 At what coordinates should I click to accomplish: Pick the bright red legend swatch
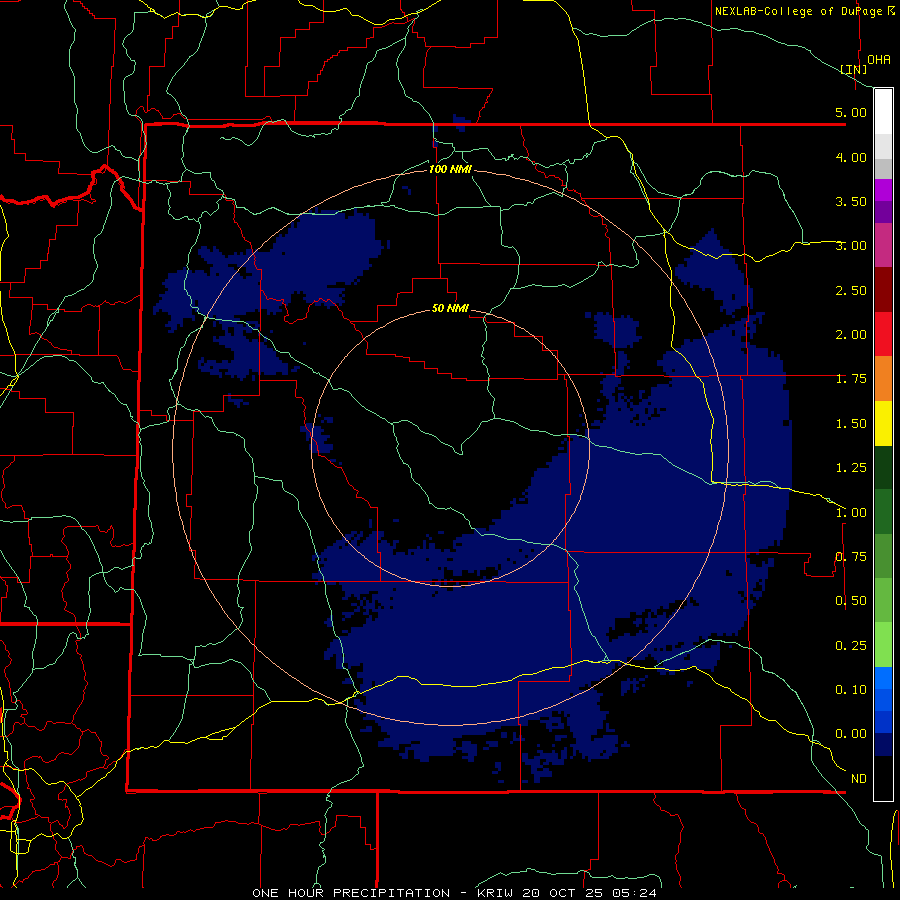point(883,334)
